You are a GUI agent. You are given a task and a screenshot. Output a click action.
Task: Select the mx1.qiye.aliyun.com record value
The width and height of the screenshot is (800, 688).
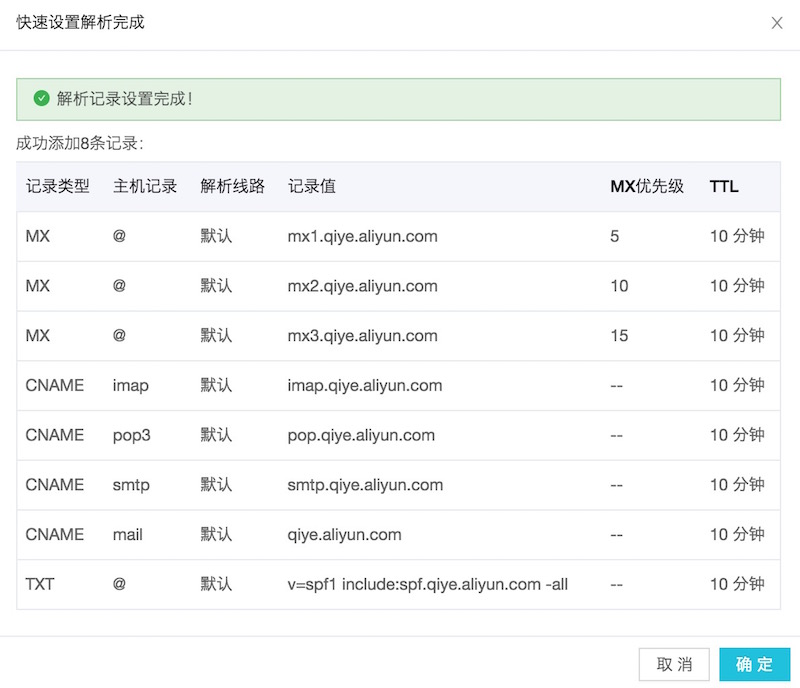click(x=365, y=236)
